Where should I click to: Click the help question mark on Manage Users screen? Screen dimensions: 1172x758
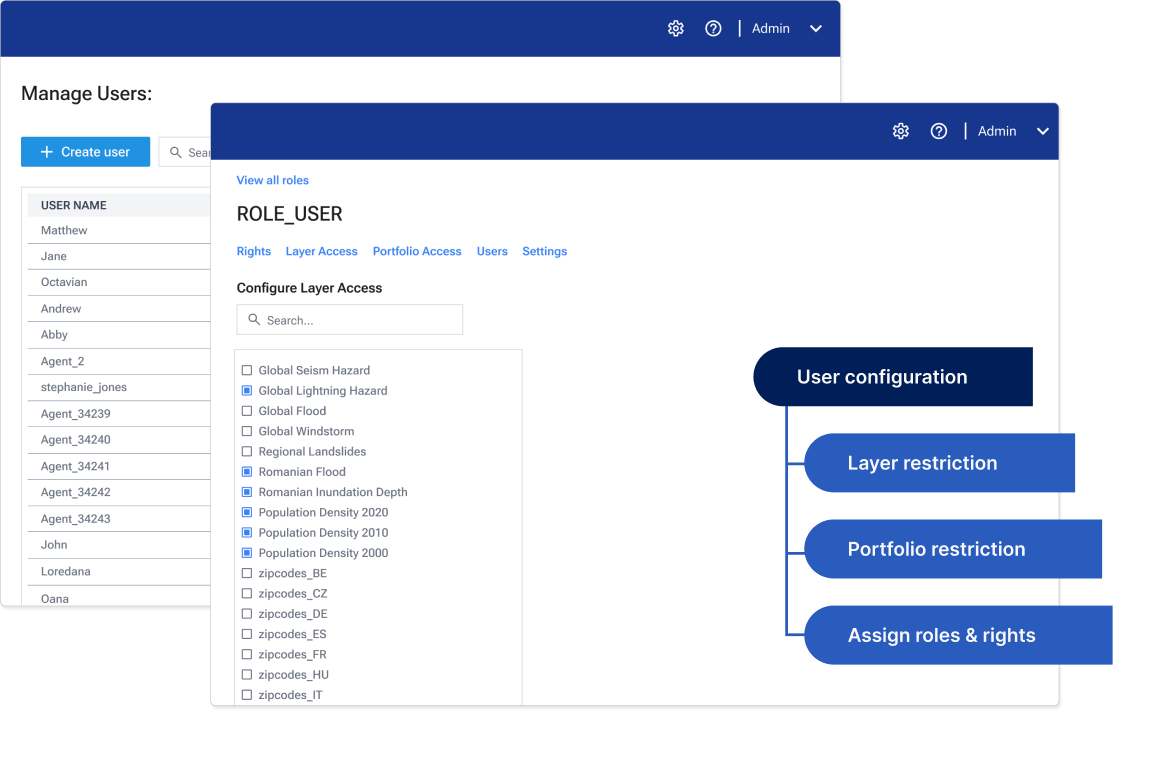(712, 28)
